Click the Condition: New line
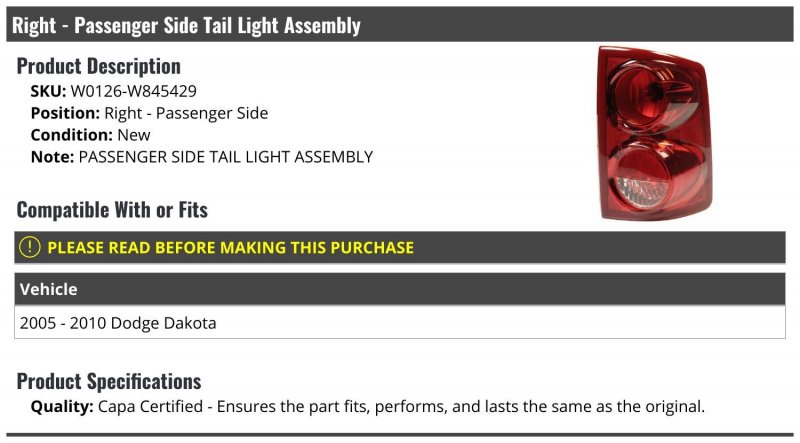The width and height of the screenshot is (800, 443). [x=90, y=135]
